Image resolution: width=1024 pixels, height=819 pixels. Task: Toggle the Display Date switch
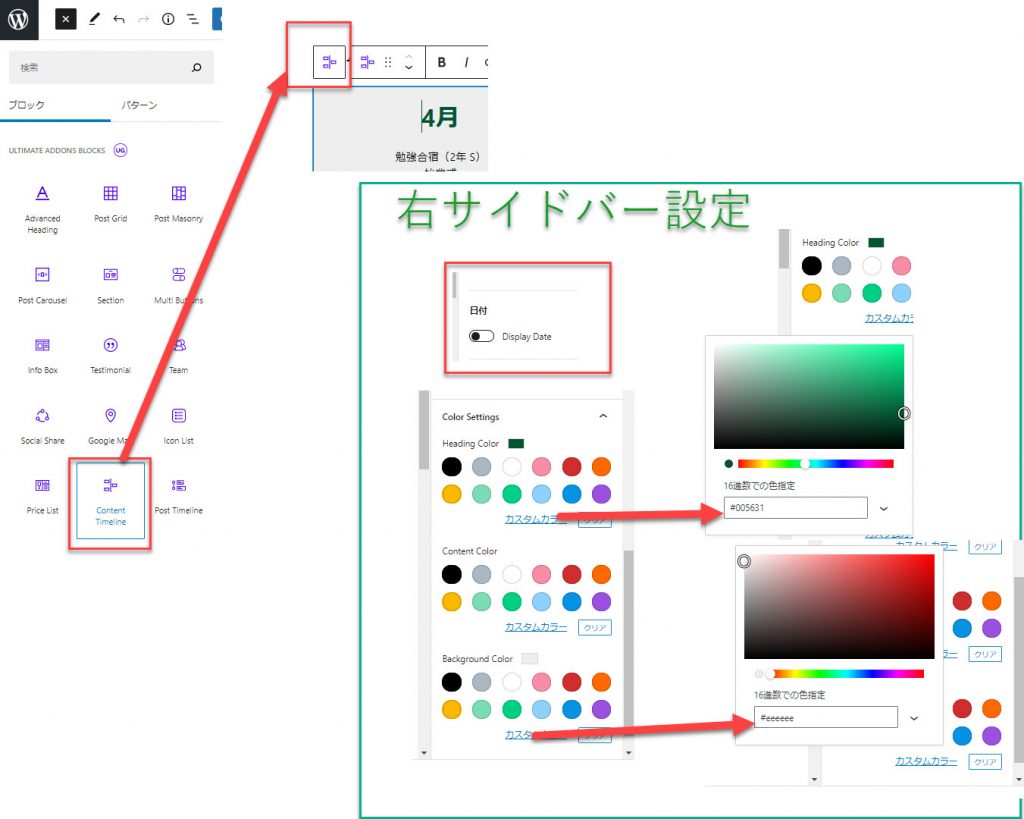(x=481, y=336)
